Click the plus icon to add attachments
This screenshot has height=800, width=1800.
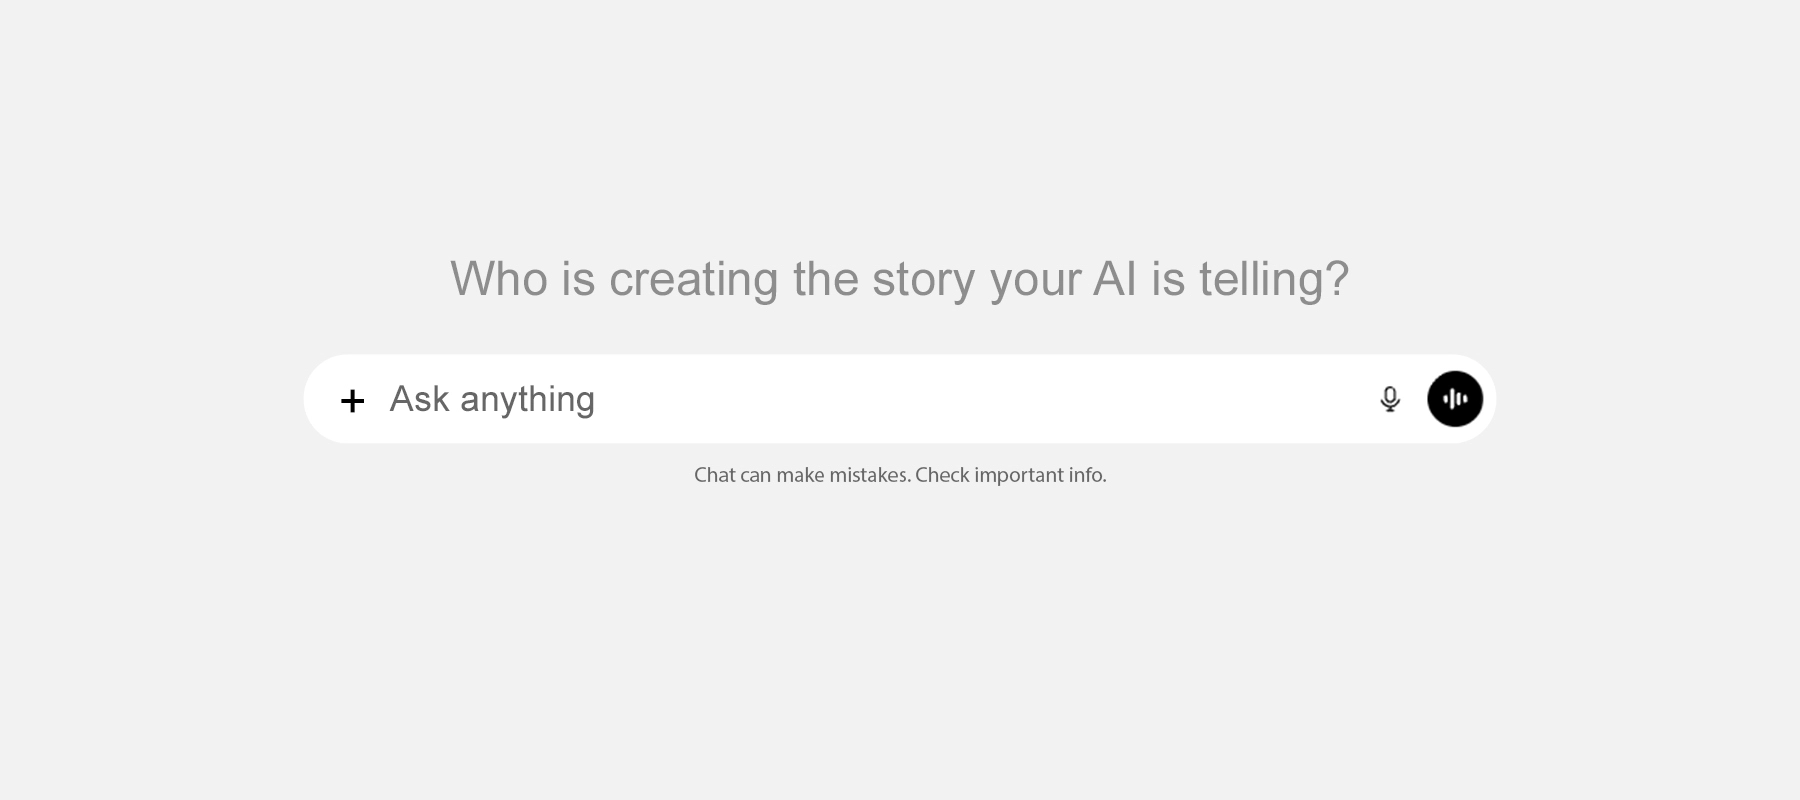pyautogui.click(x=352, y=401)
